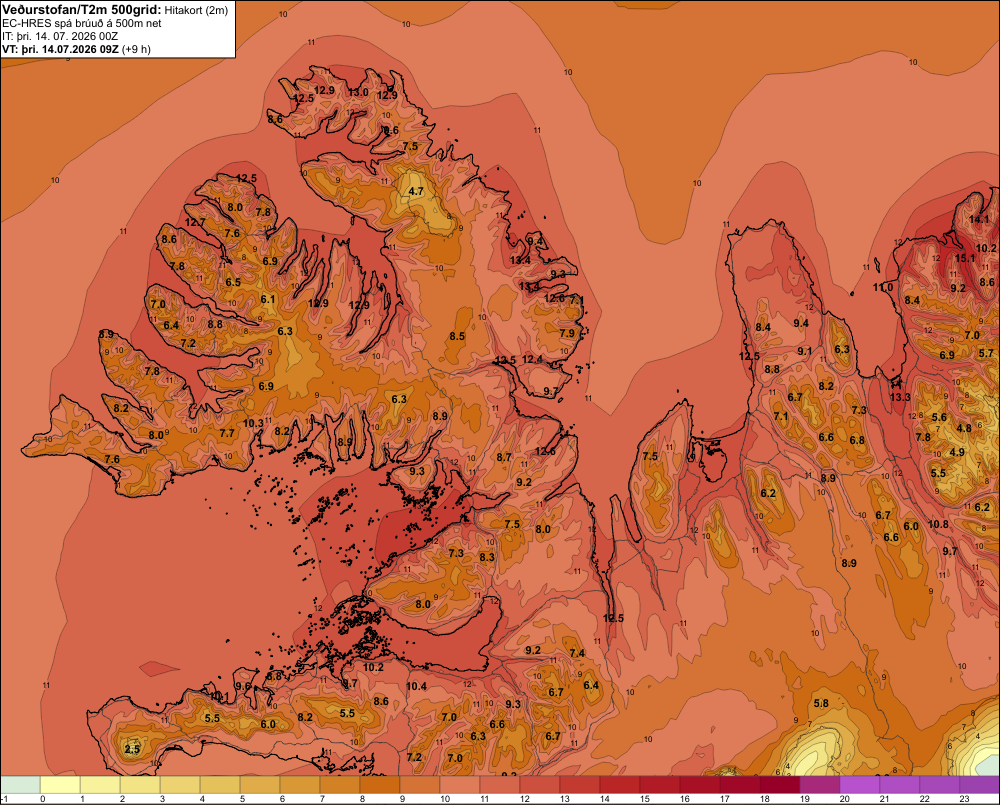
Task: Click the legend swatch between 12 and 13
Action: [x=540, y=785]
